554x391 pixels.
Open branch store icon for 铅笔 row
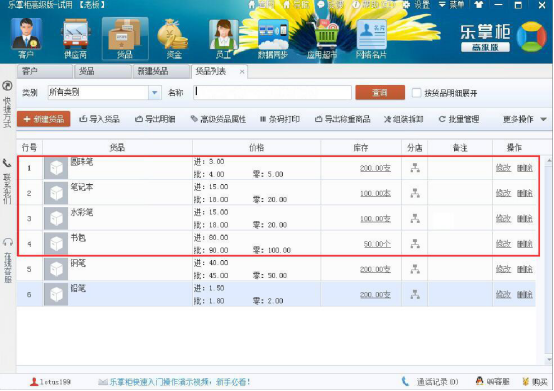pos(415,294)
